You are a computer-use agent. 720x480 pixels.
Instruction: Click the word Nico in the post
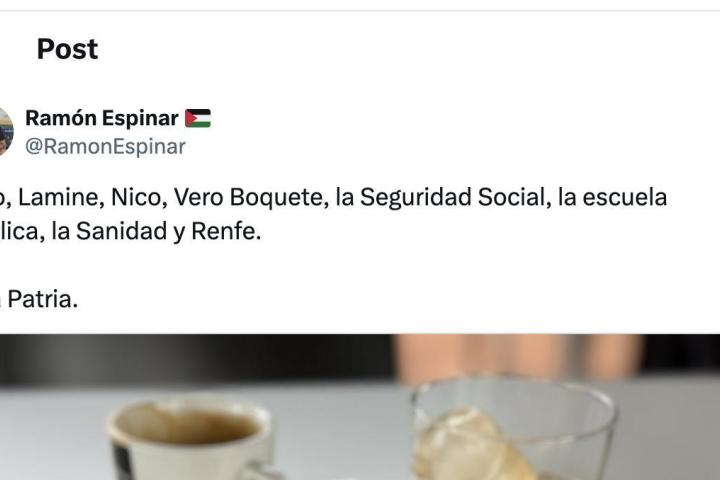click(x=136, y=198)
